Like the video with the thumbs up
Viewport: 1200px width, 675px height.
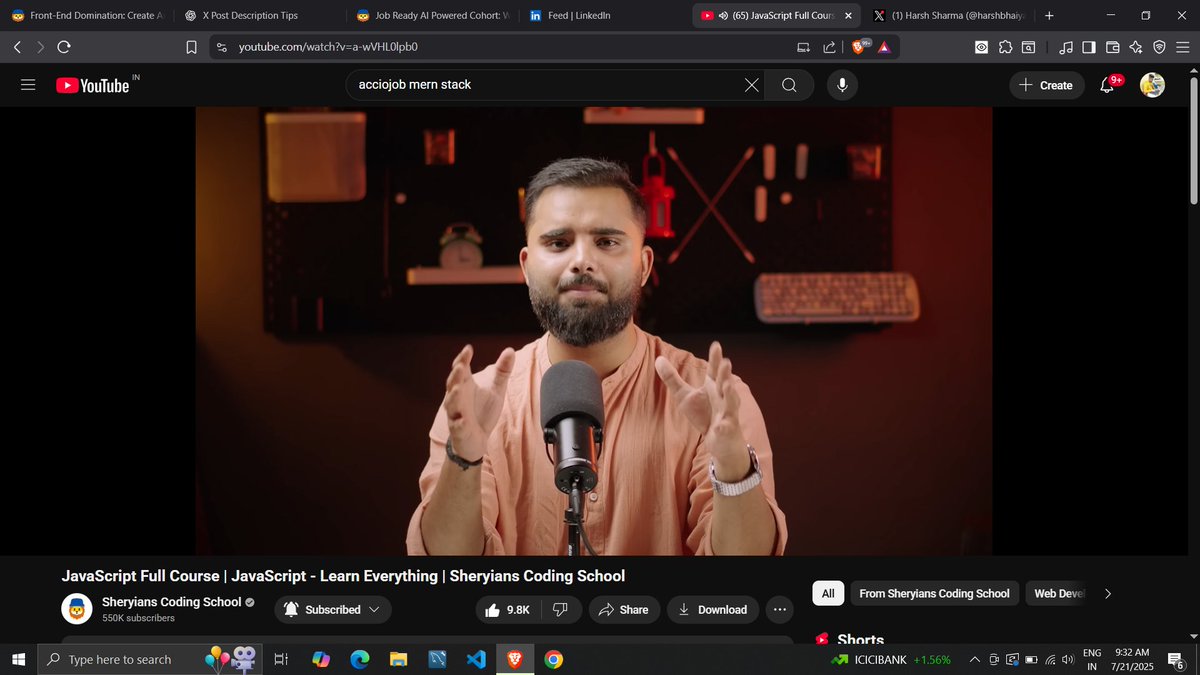pyautogui.click(x=492, y=609)
